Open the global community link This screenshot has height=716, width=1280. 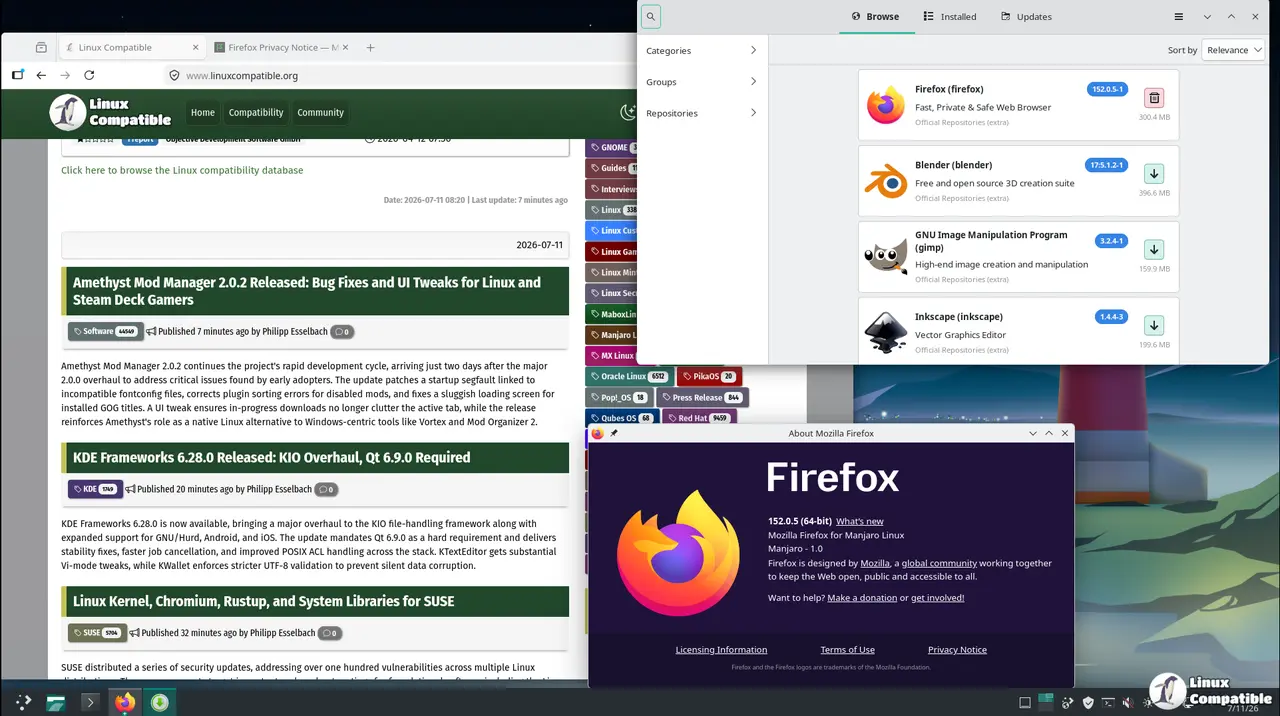coord(939,563)
